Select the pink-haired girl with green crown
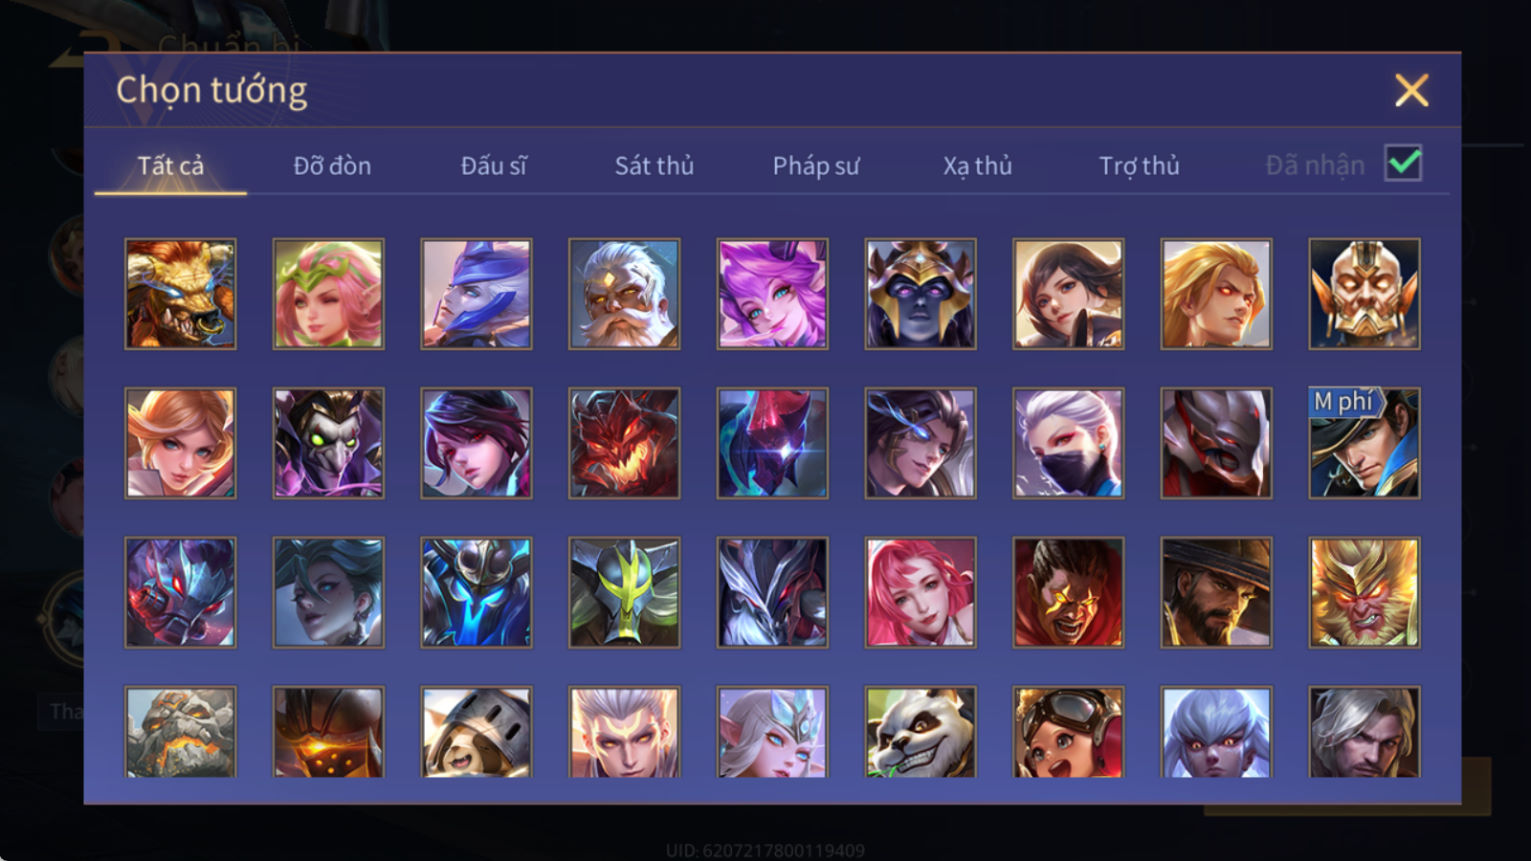The image size is (1531, 861). (x=328, y=294)
